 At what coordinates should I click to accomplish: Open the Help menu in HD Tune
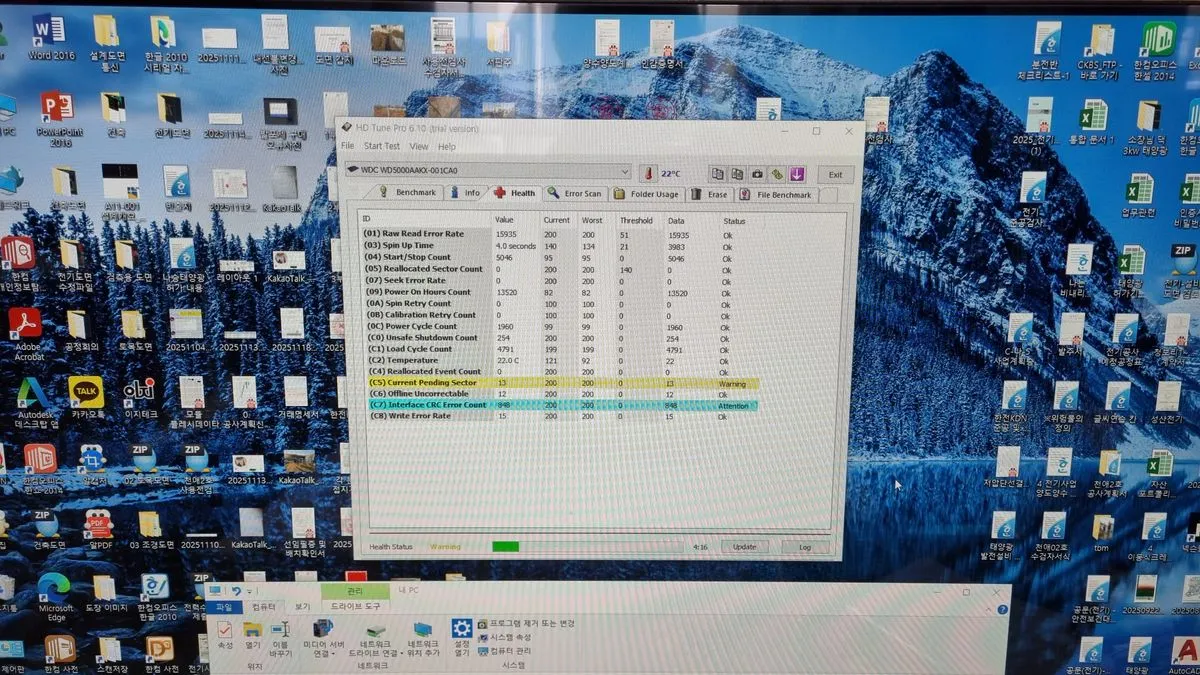(448, 146)
